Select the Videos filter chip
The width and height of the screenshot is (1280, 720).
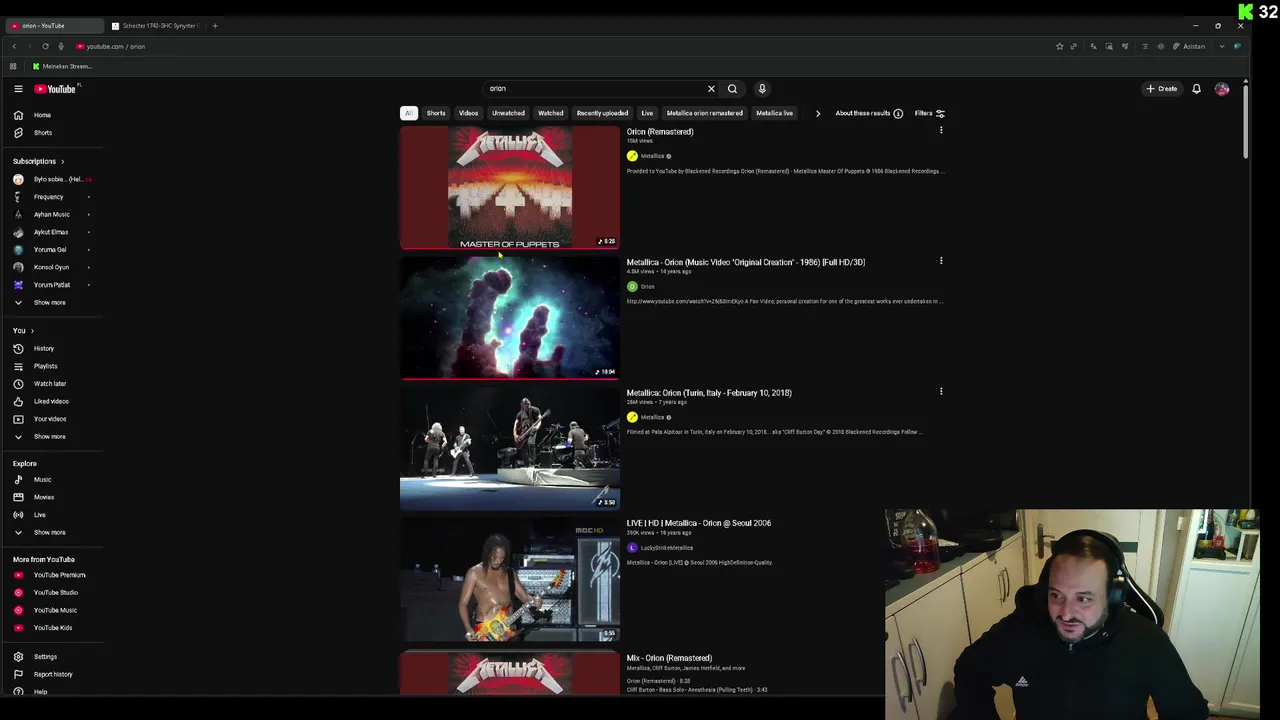(468, 113)
